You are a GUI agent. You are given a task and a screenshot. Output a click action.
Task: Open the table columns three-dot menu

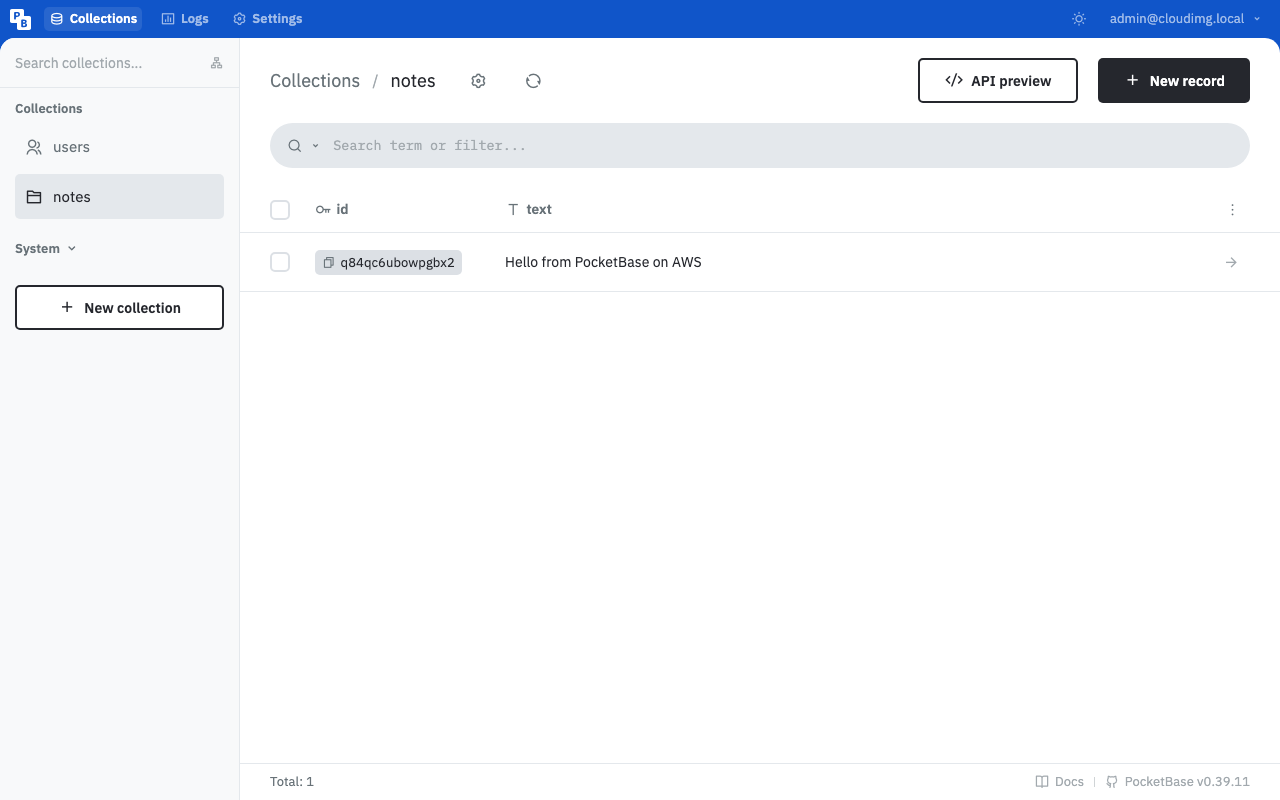pyautogui.click(x=1232, y=210)
